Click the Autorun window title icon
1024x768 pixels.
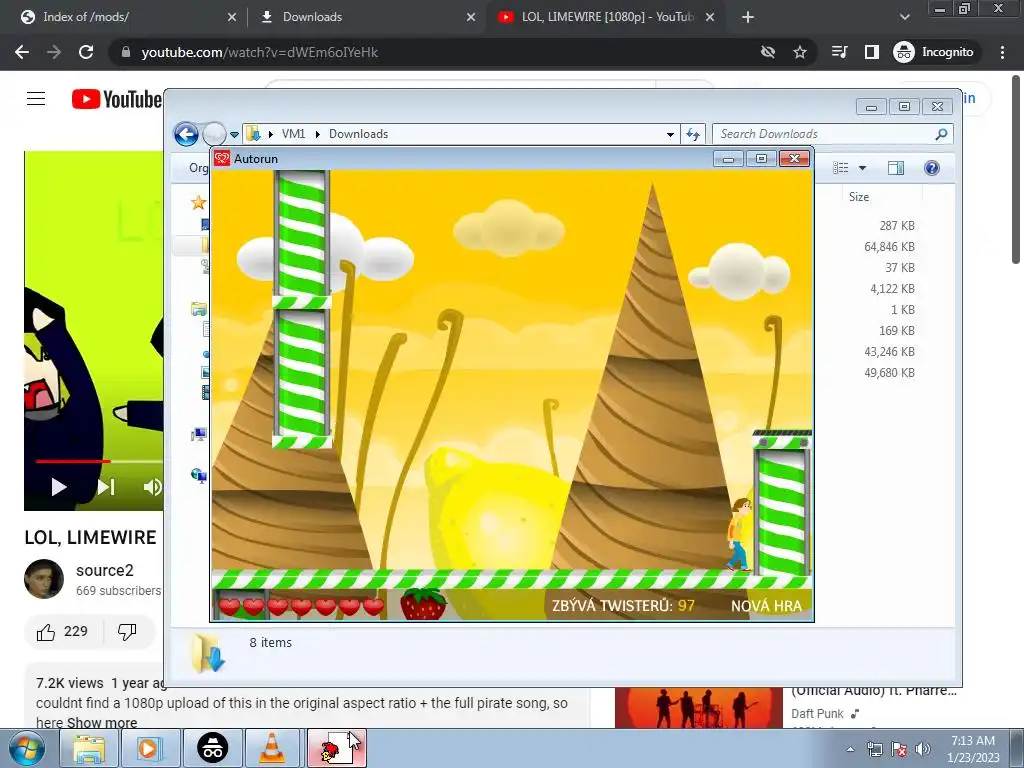point(222,159)
